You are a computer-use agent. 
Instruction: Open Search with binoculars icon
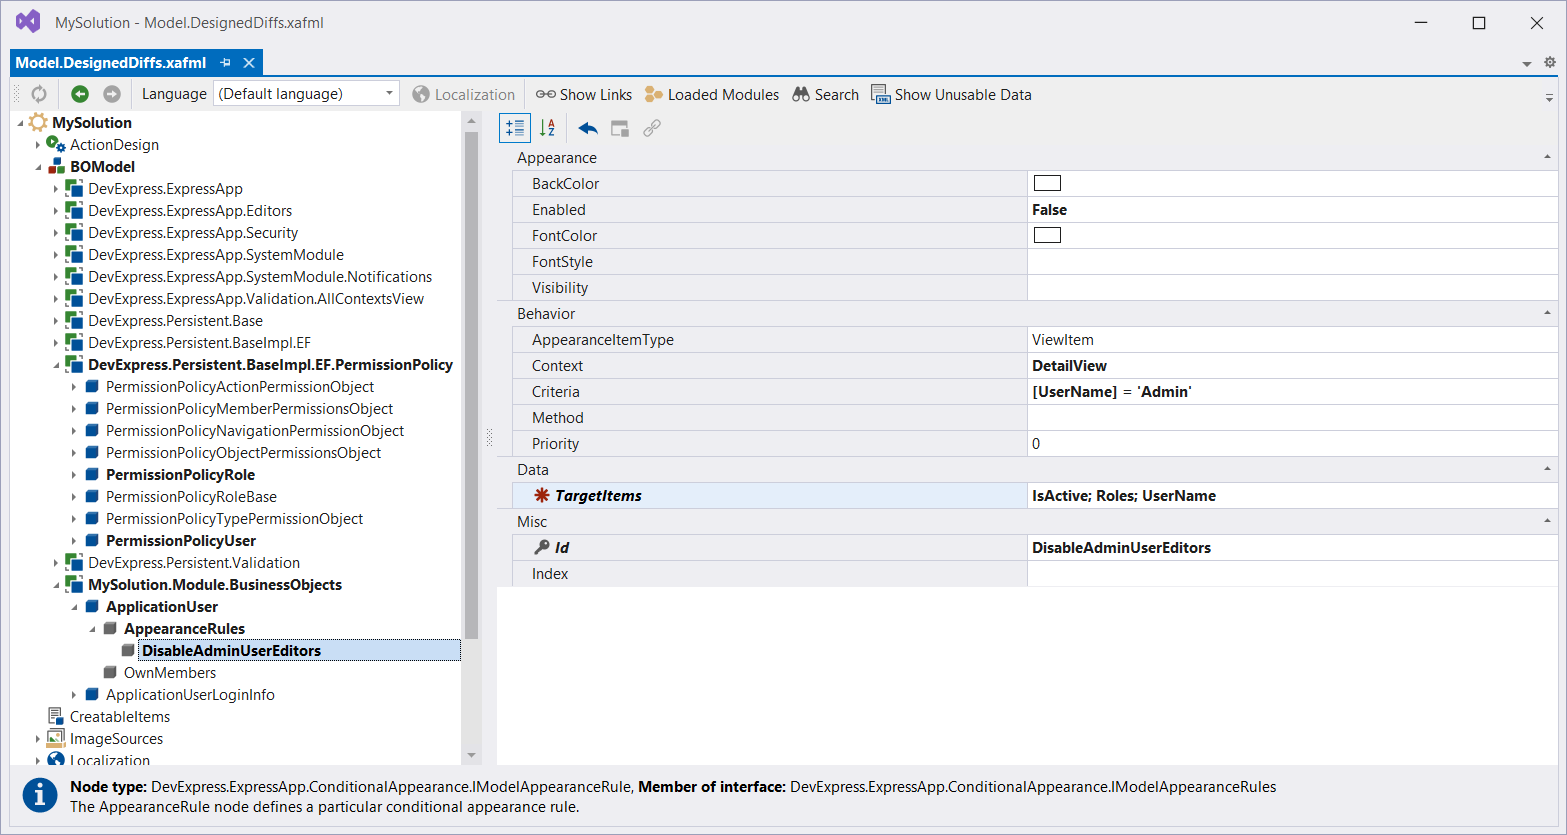point(826,94)
